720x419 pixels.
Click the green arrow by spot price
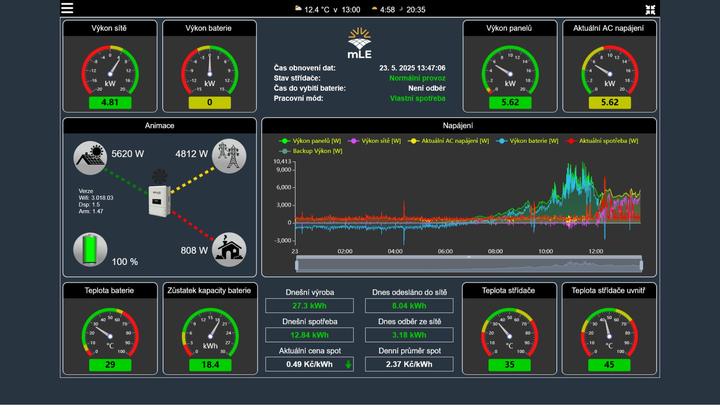[x=348, y=364]
